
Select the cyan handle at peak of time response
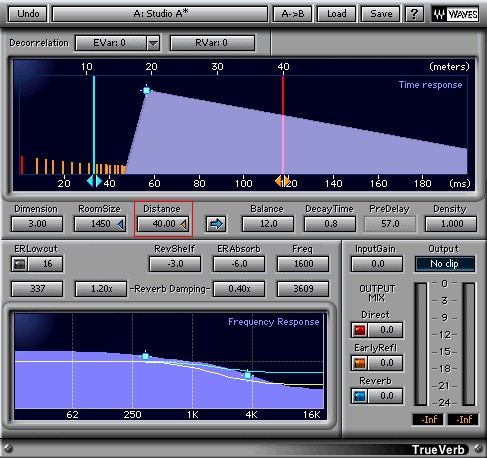click(146, 90)
